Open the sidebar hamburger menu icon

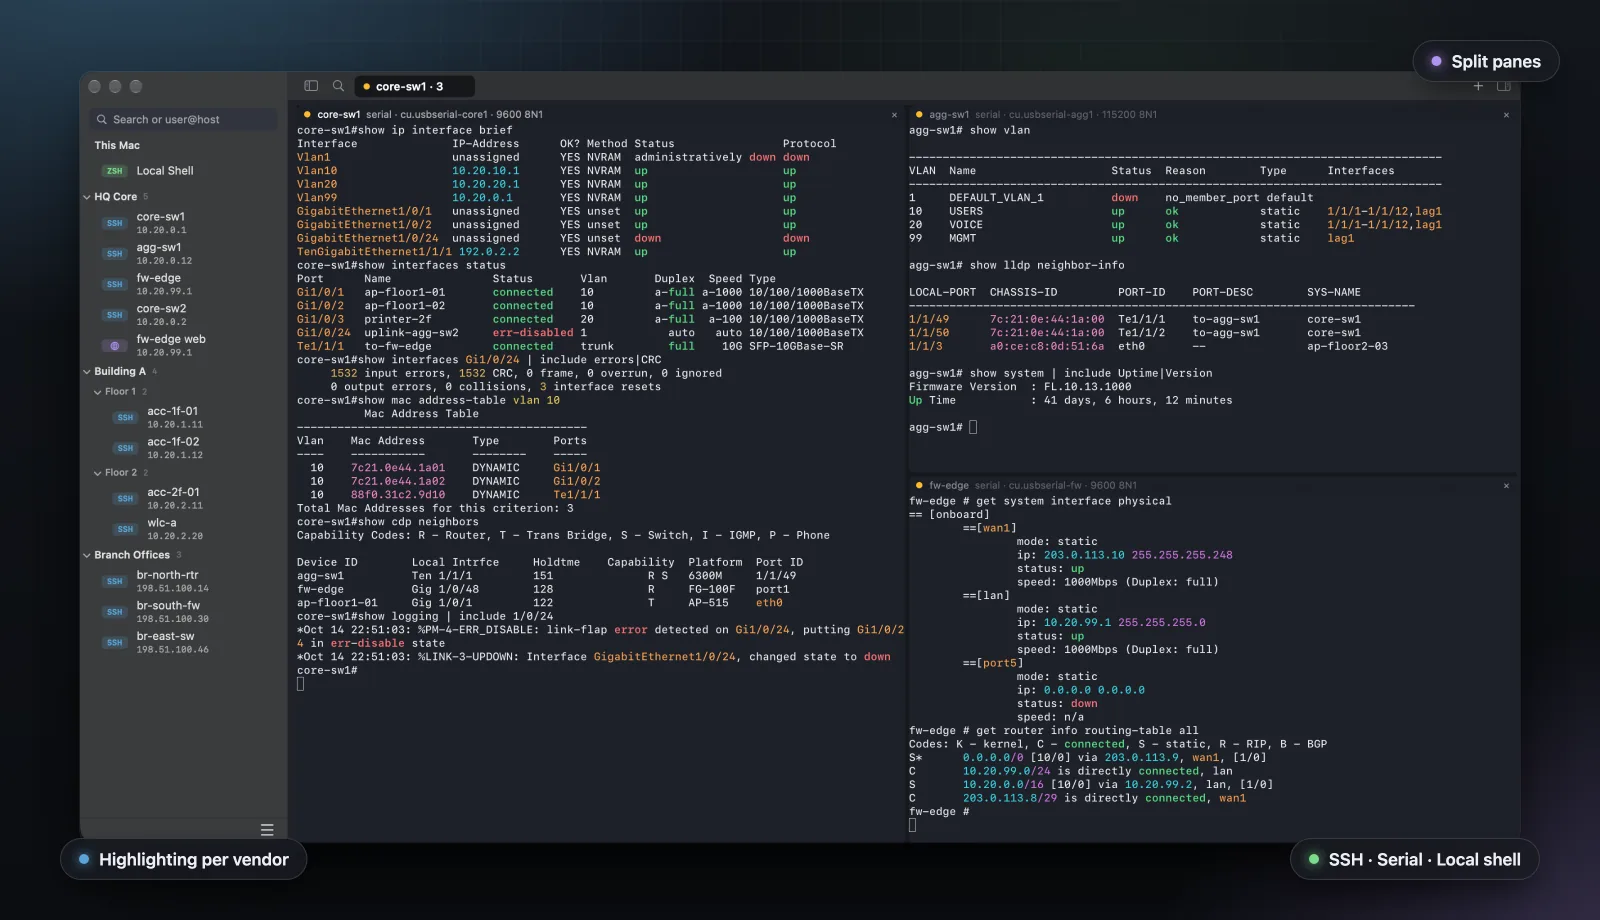click(x=267, y=830)
